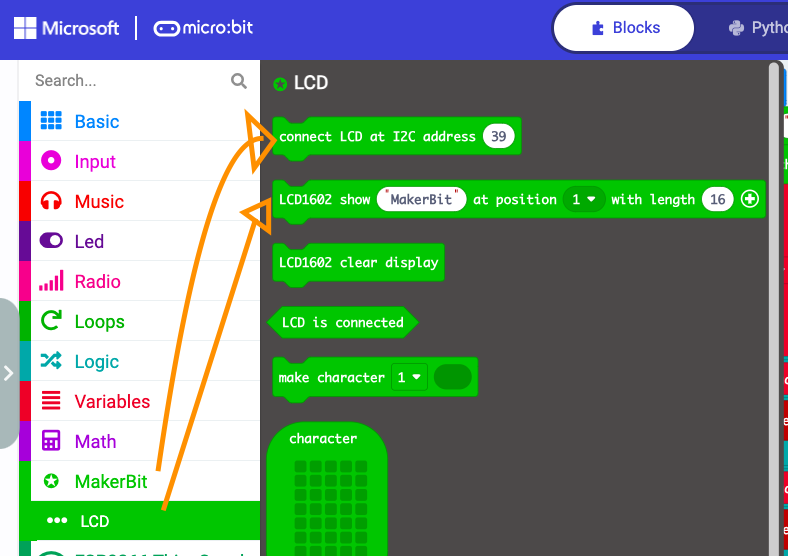This screenshot has height=556, width=788.
Task: Click the Basic grid icon
Action: pyautogui.click(x=51, y=121)
